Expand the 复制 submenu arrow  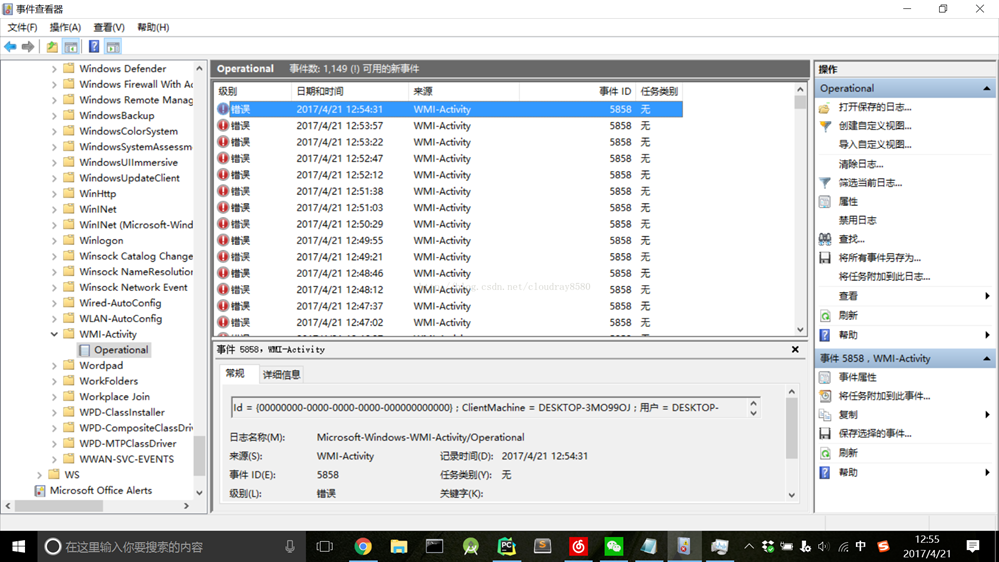[987, 415]
